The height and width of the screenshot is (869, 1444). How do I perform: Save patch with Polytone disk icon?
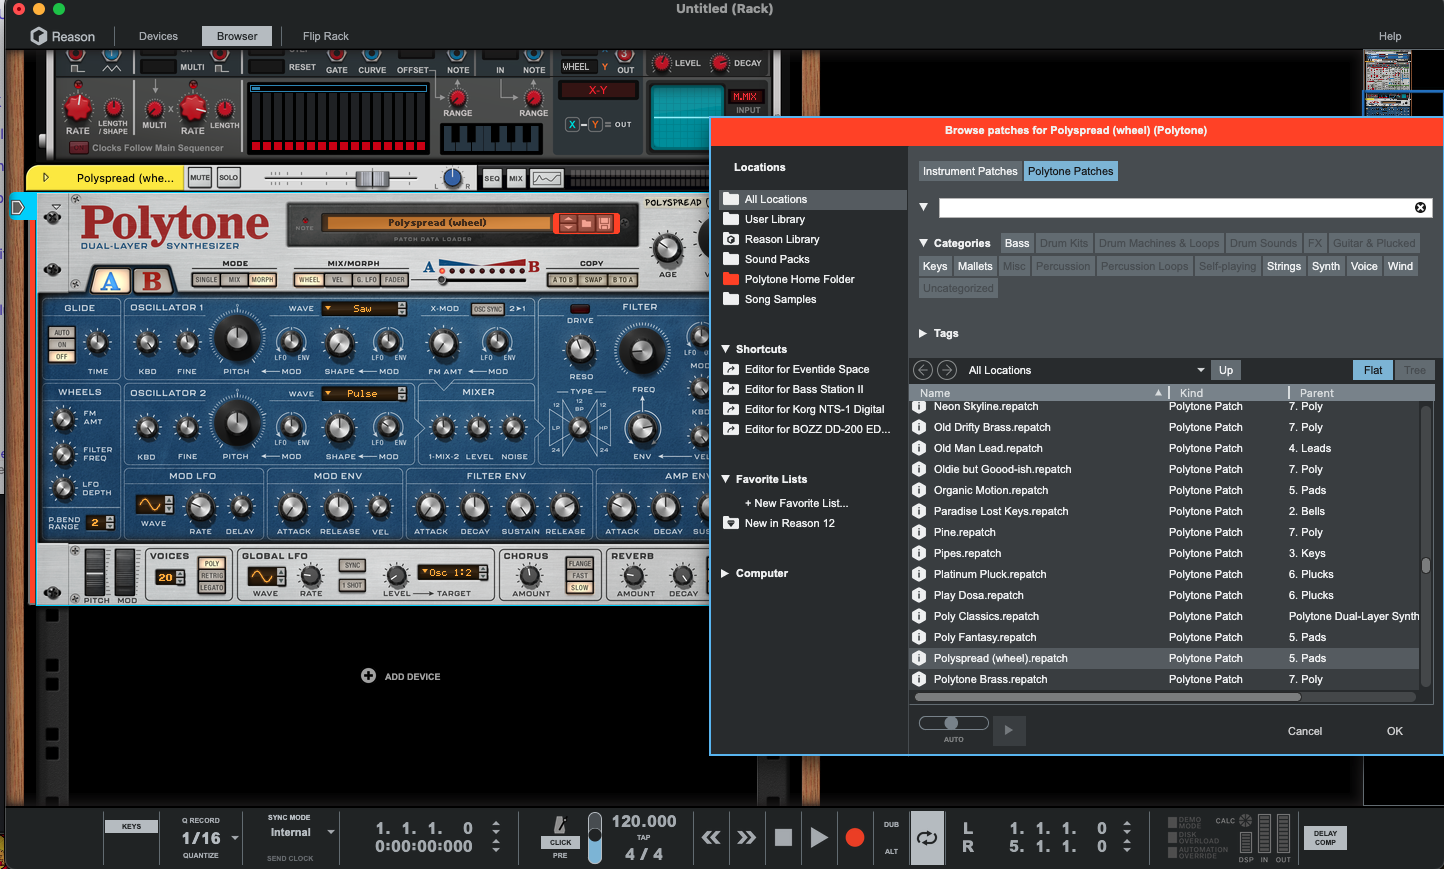point(604,223)
